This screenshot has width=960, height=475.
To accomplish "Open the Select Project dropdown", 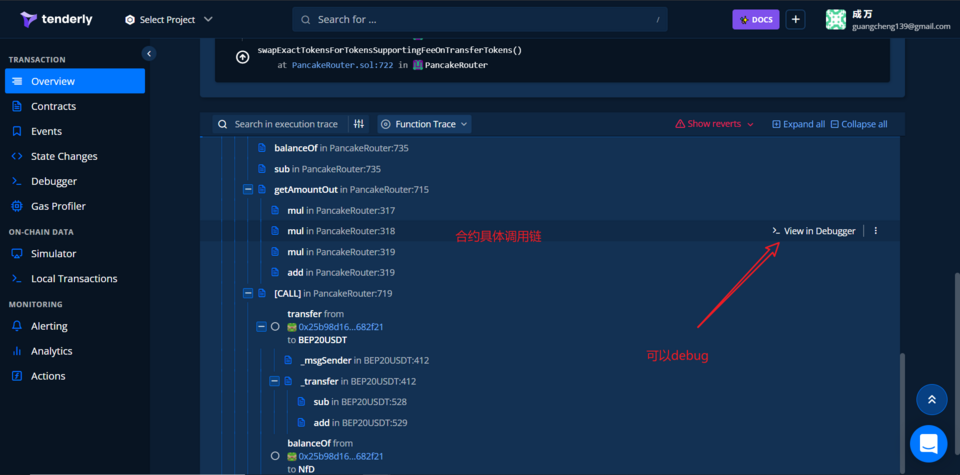I will 169,20.
